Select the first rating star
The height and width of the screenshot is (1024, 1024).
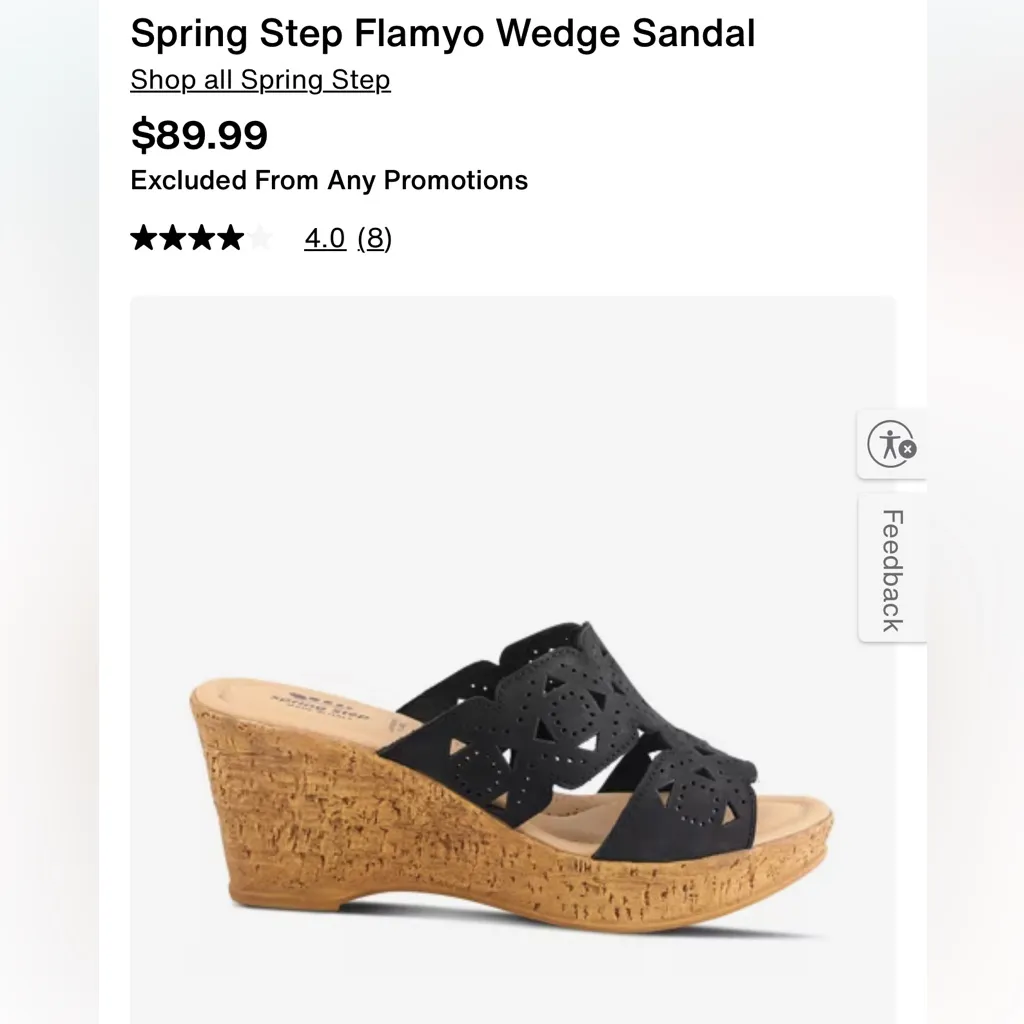coord(143,238)
